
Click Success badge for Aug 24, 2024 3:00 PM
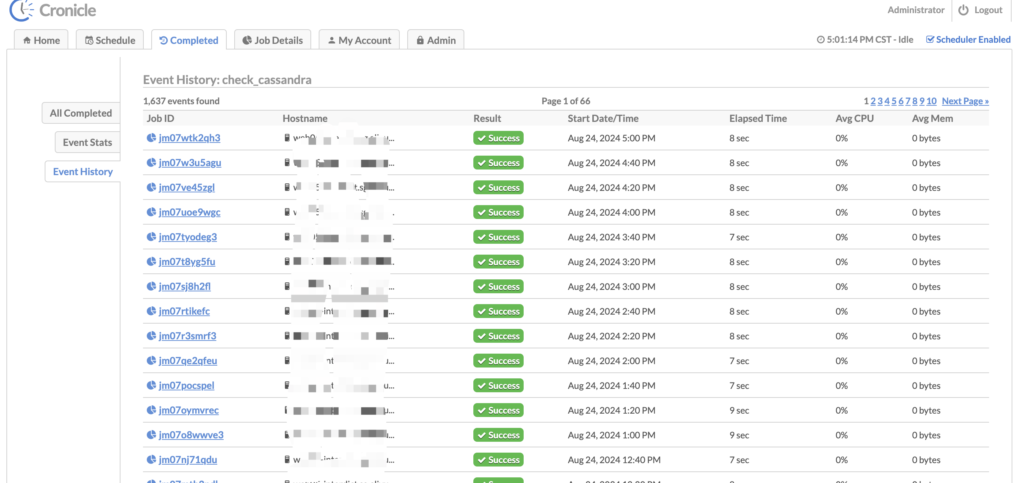coord(498,287)
